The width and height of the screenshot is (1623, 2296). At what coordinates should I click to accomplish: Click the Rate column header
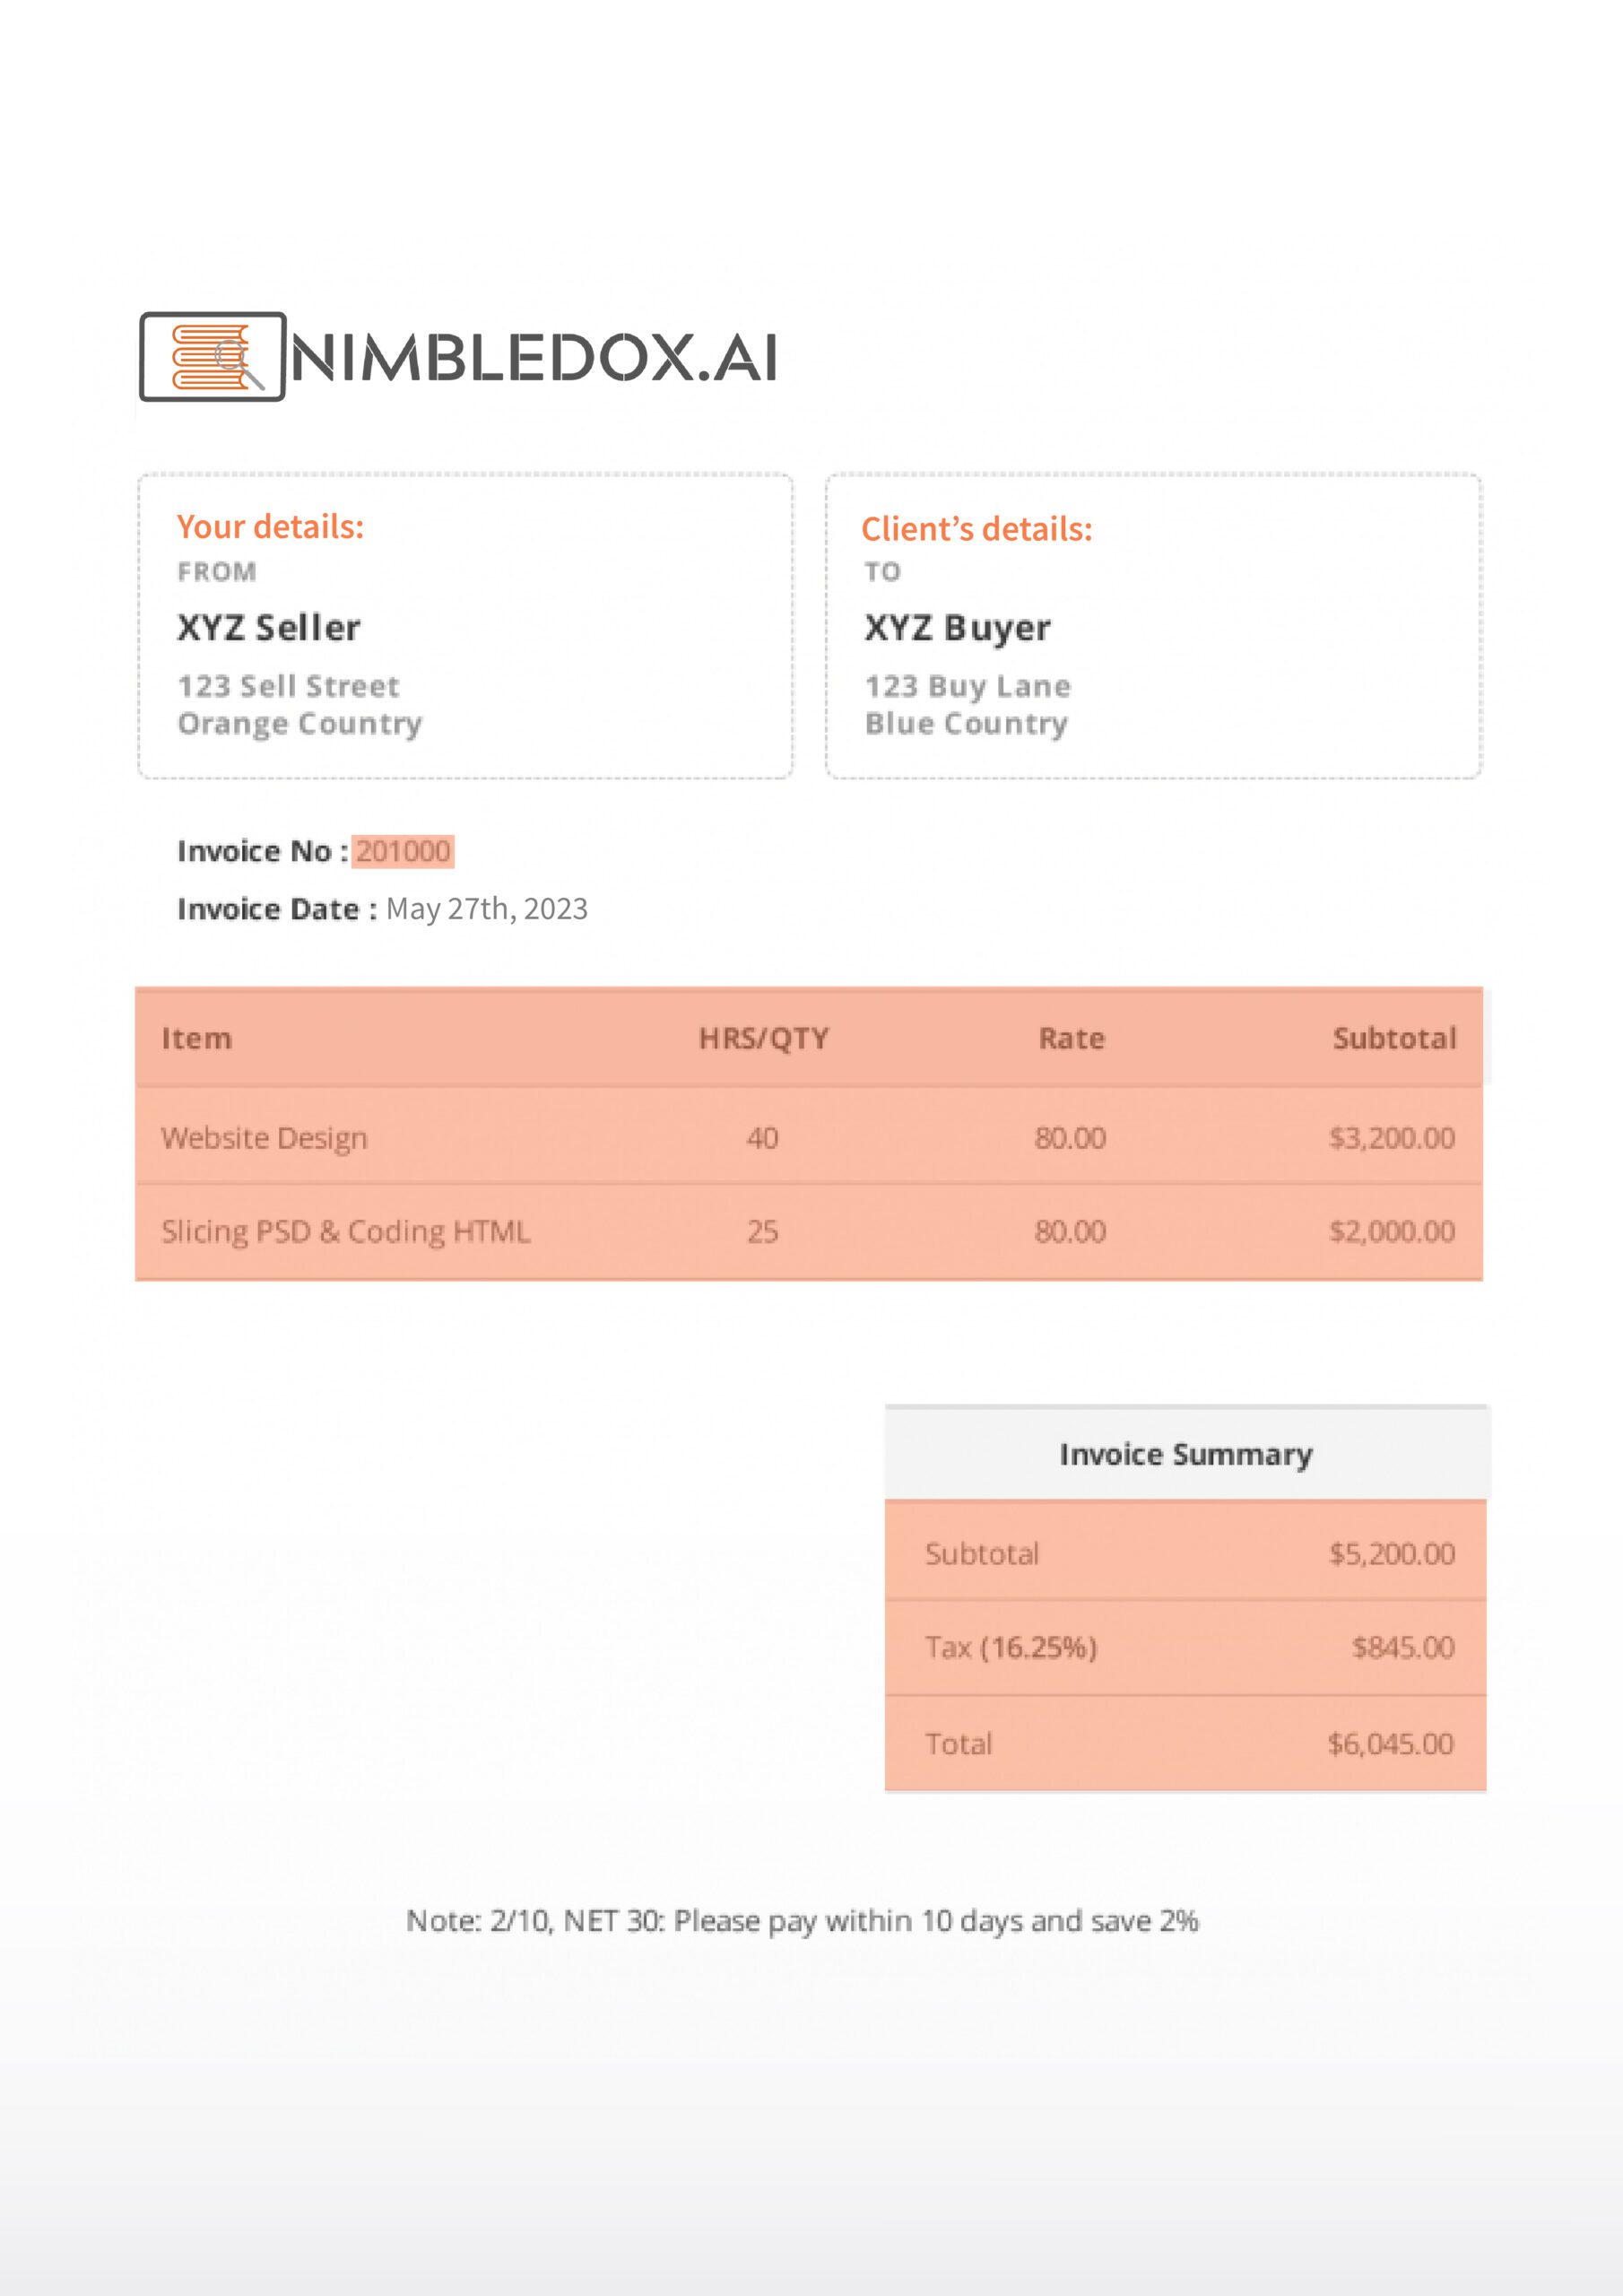point(1071,1038)
